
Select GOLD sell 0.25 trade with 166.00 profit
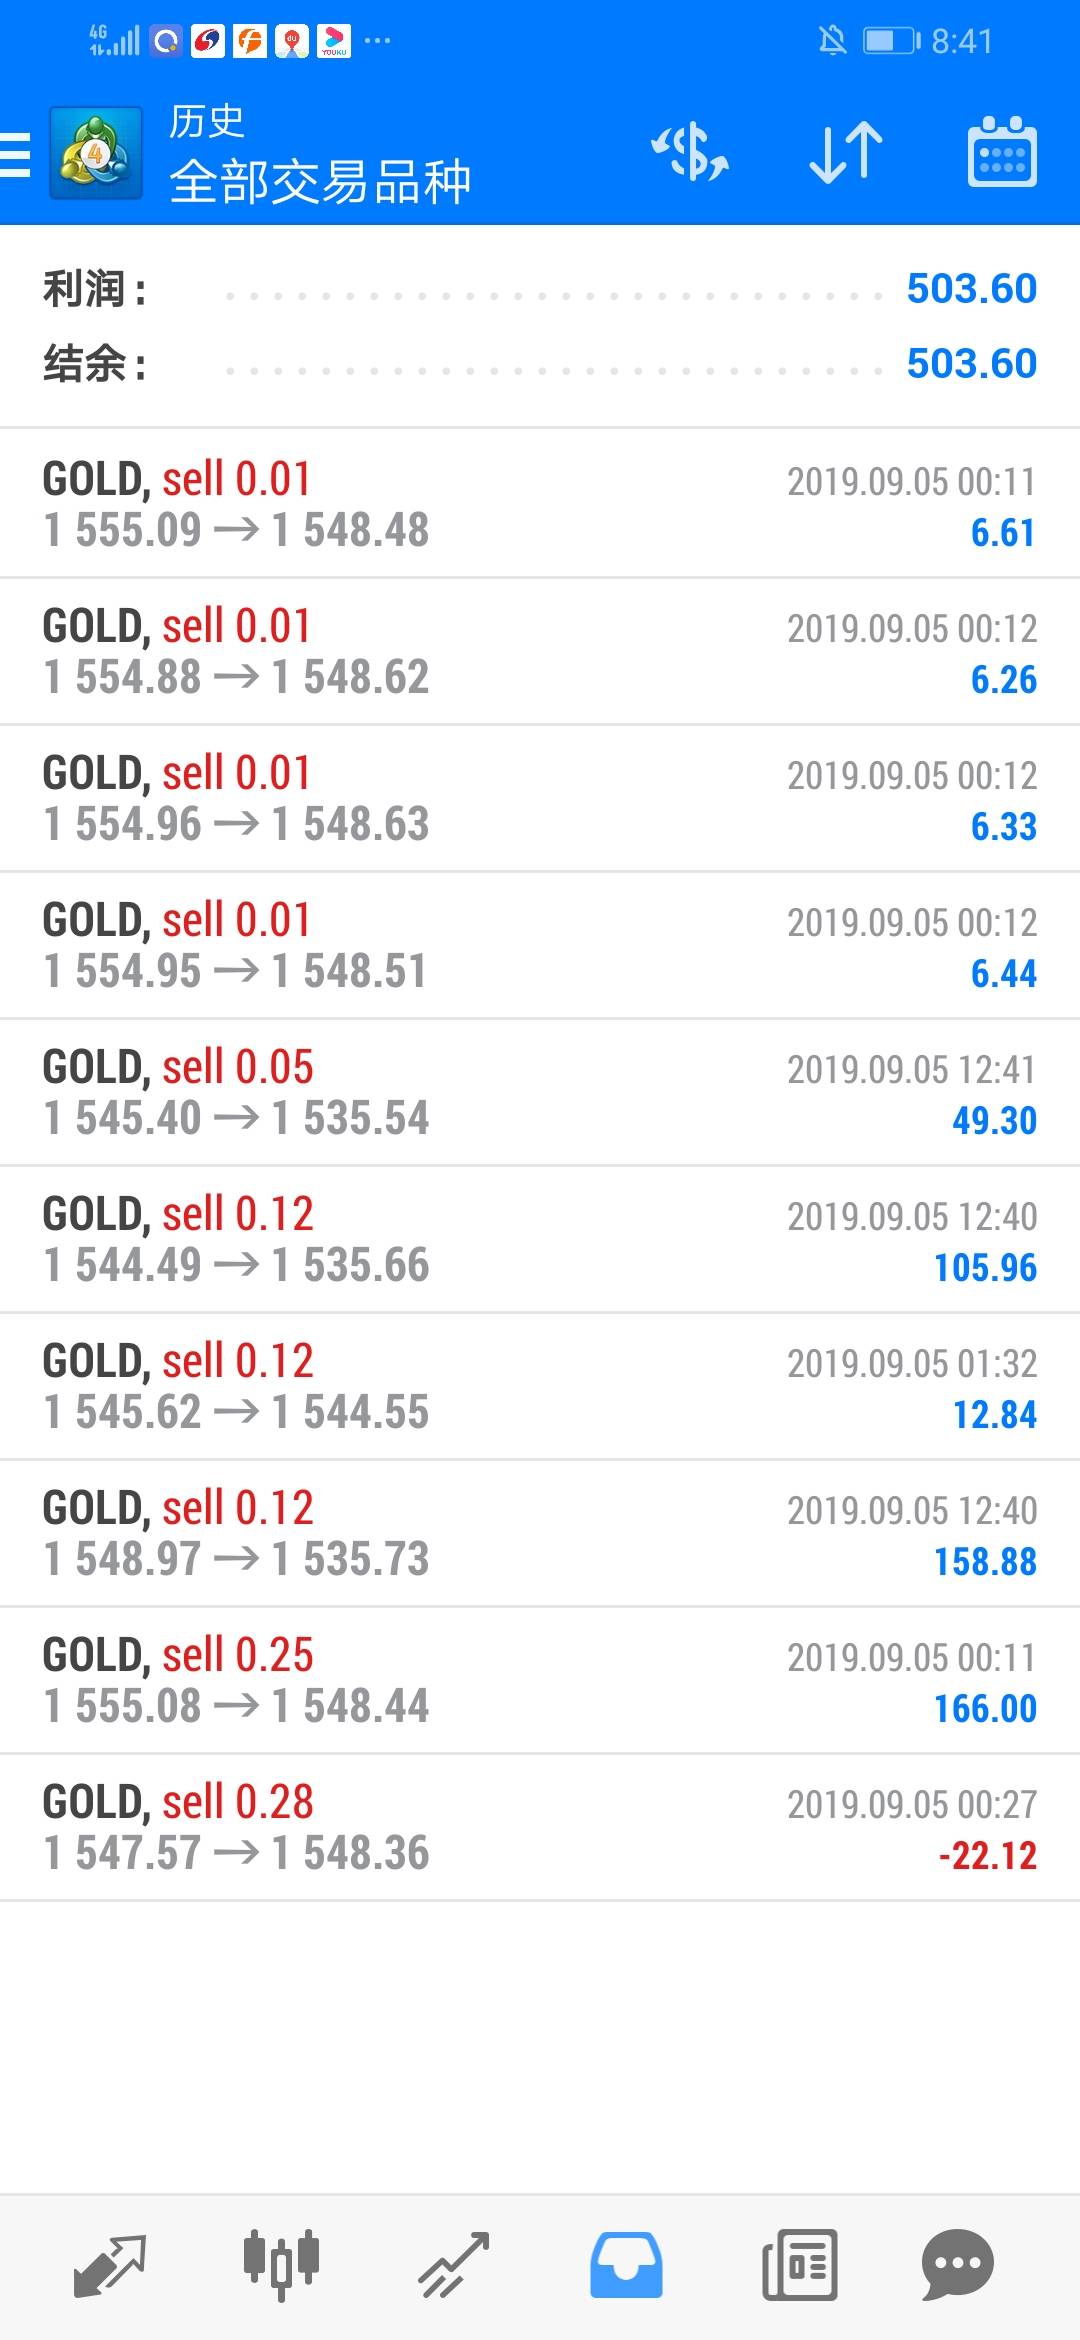pyautogui.click(x=540, y=1680)
